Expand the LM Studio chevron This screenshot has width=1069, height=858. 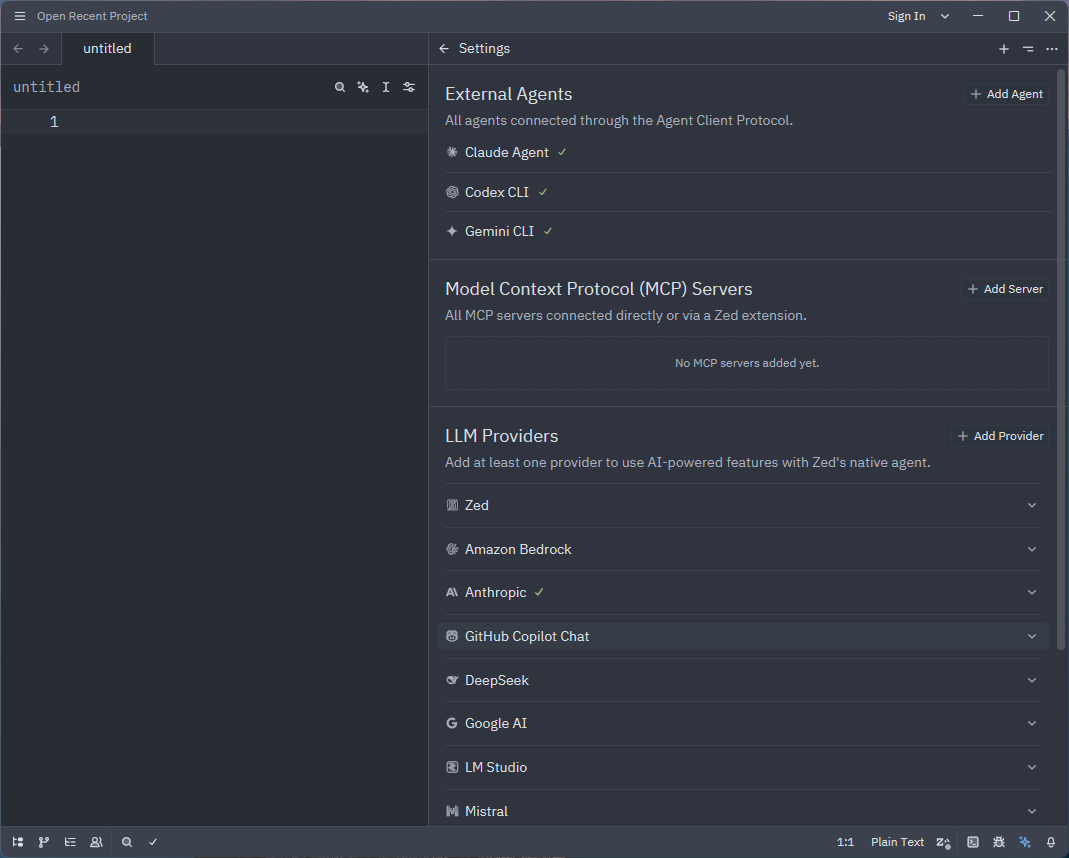[1032, 767]
